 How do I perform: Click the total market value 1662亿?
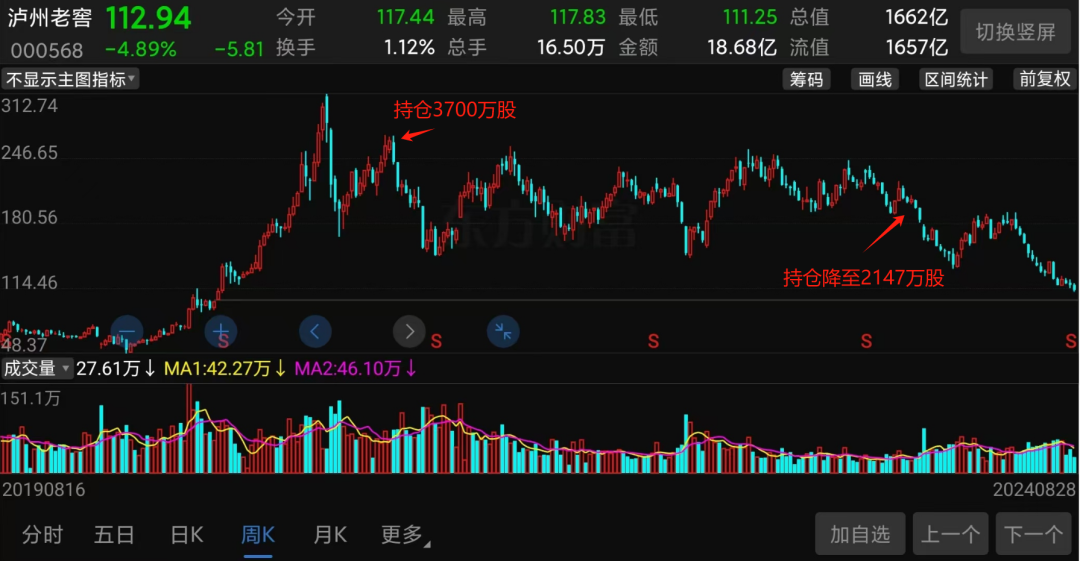(x=917, y=17)
